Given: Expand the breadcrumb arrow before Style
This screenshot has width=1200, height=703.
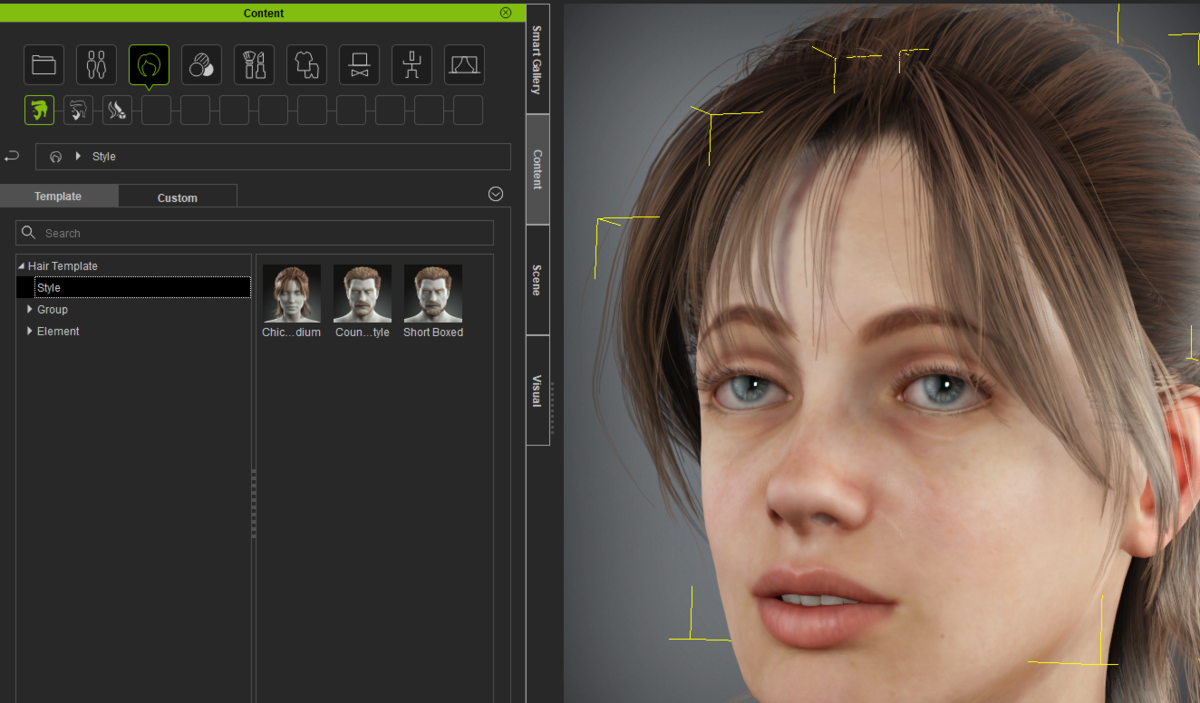Looking at the screenshot, I should (78, 156).
